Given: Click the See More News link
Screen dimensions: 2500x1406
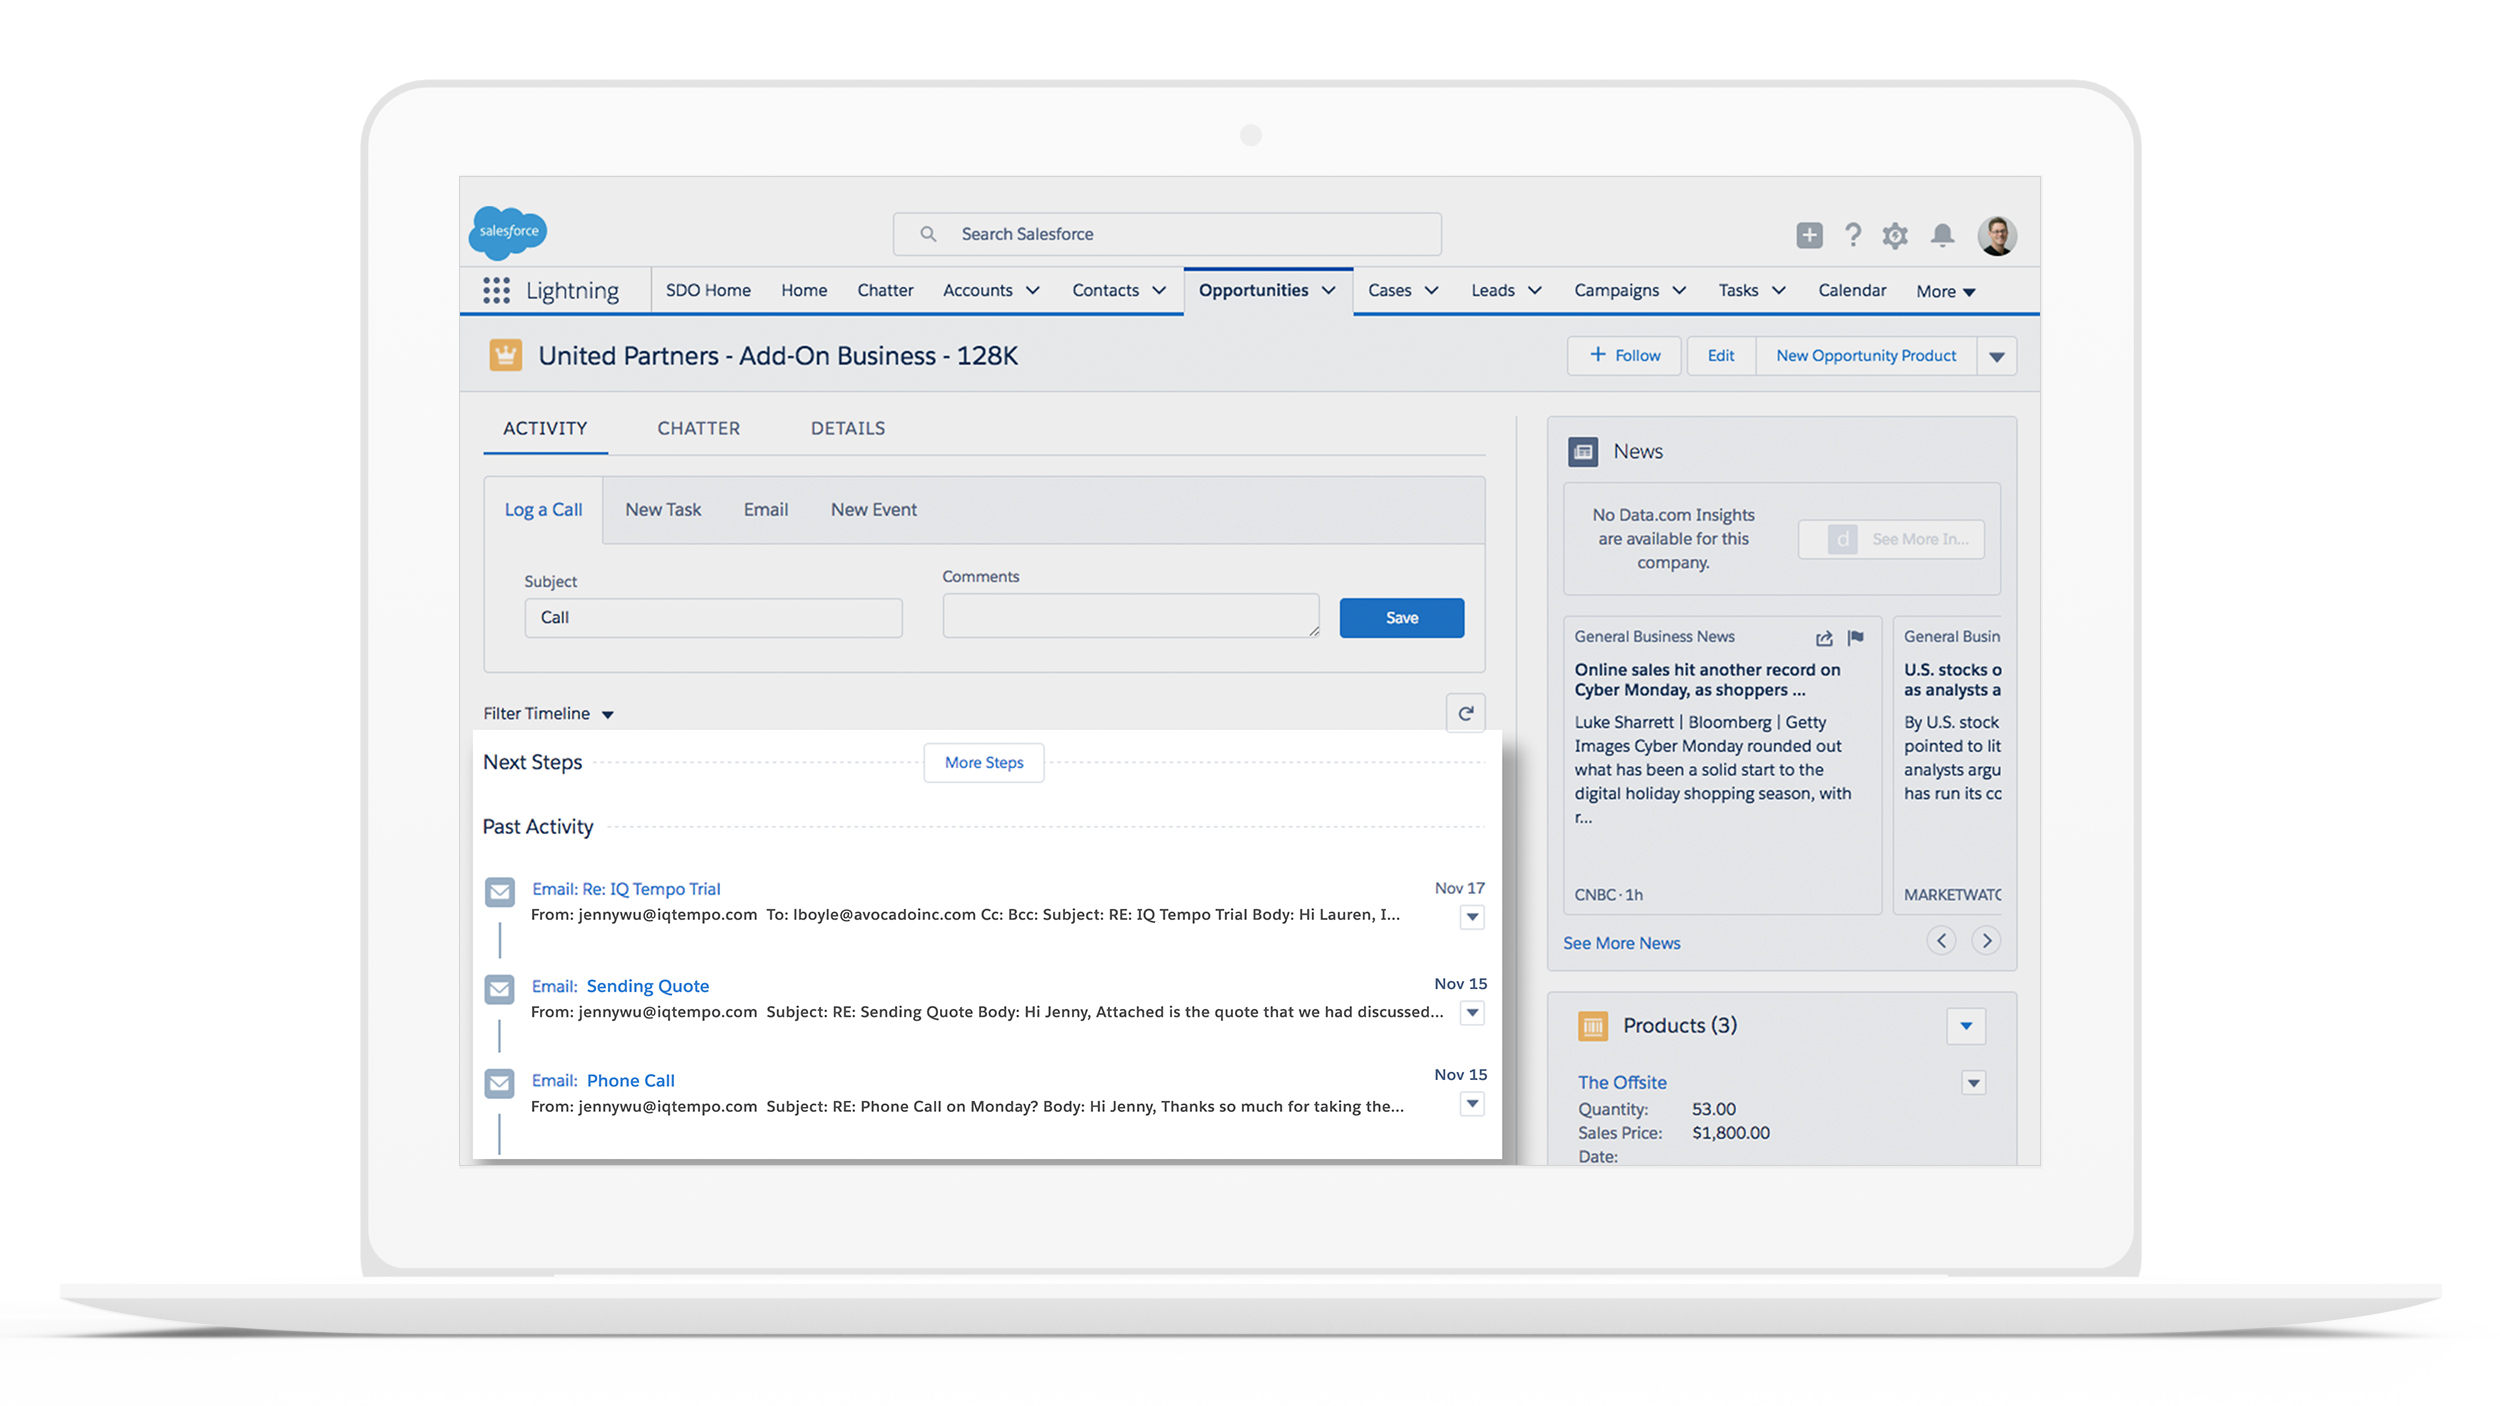Looking at the screenshot, I should point(1621,941).
